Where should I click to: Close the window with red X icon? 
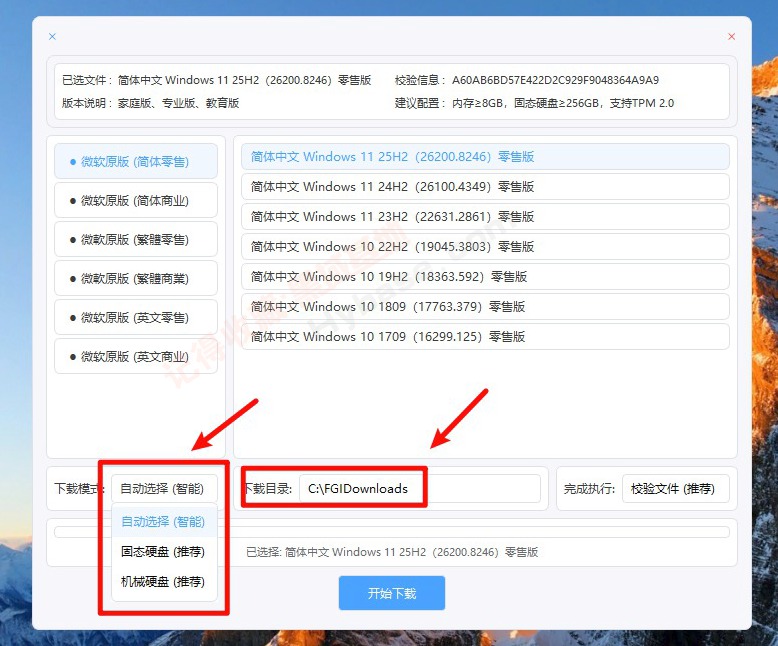click(731, 37)
